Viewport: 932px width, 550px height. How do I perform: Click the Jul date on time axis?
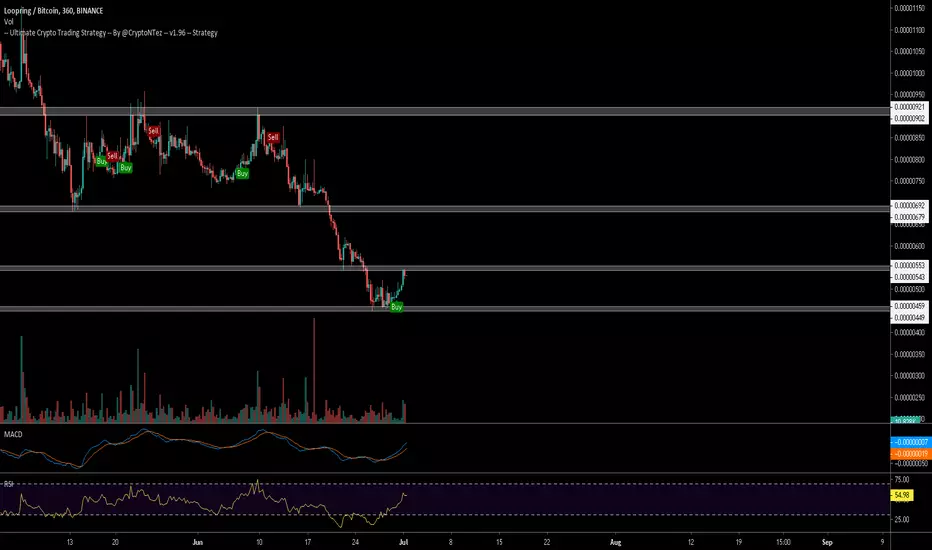[x=404, y=542]
